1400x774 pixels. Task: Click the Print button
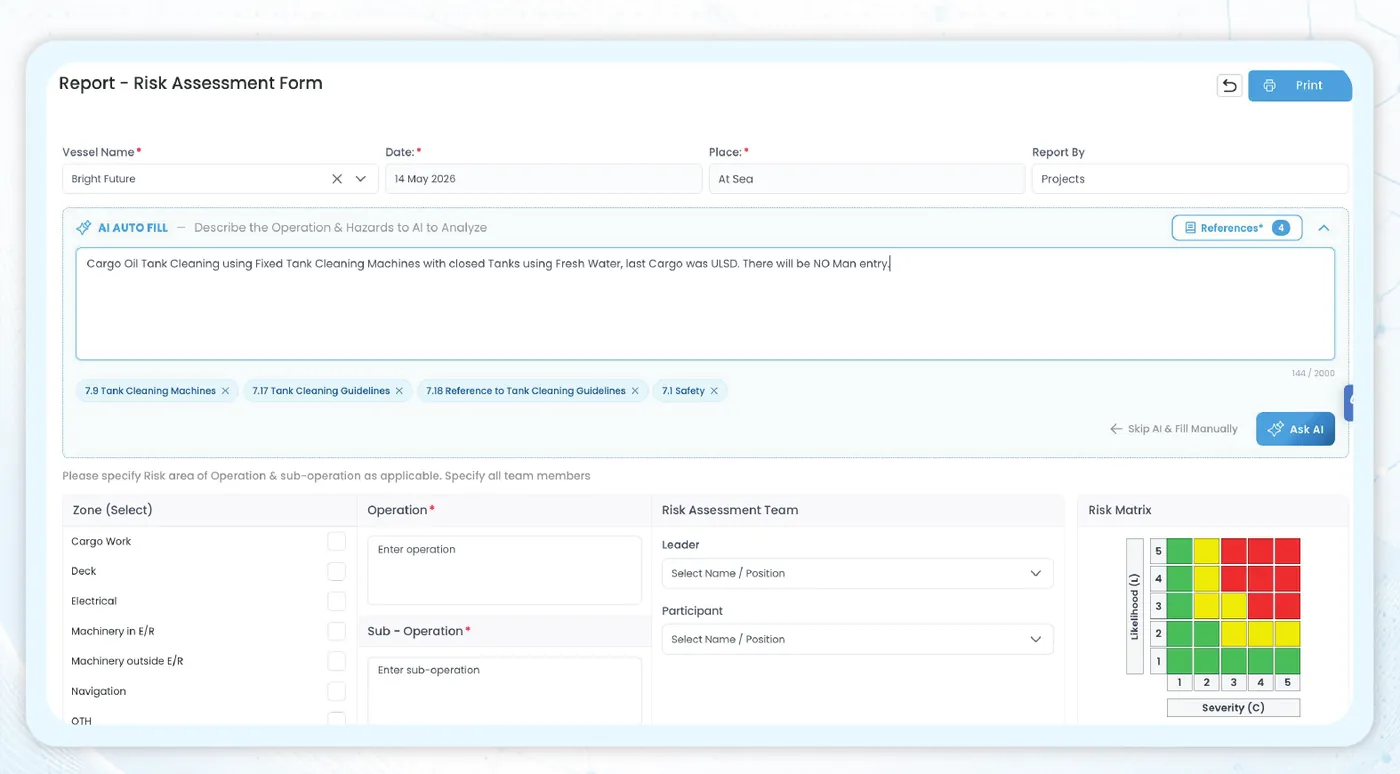tap(1299, 86)
